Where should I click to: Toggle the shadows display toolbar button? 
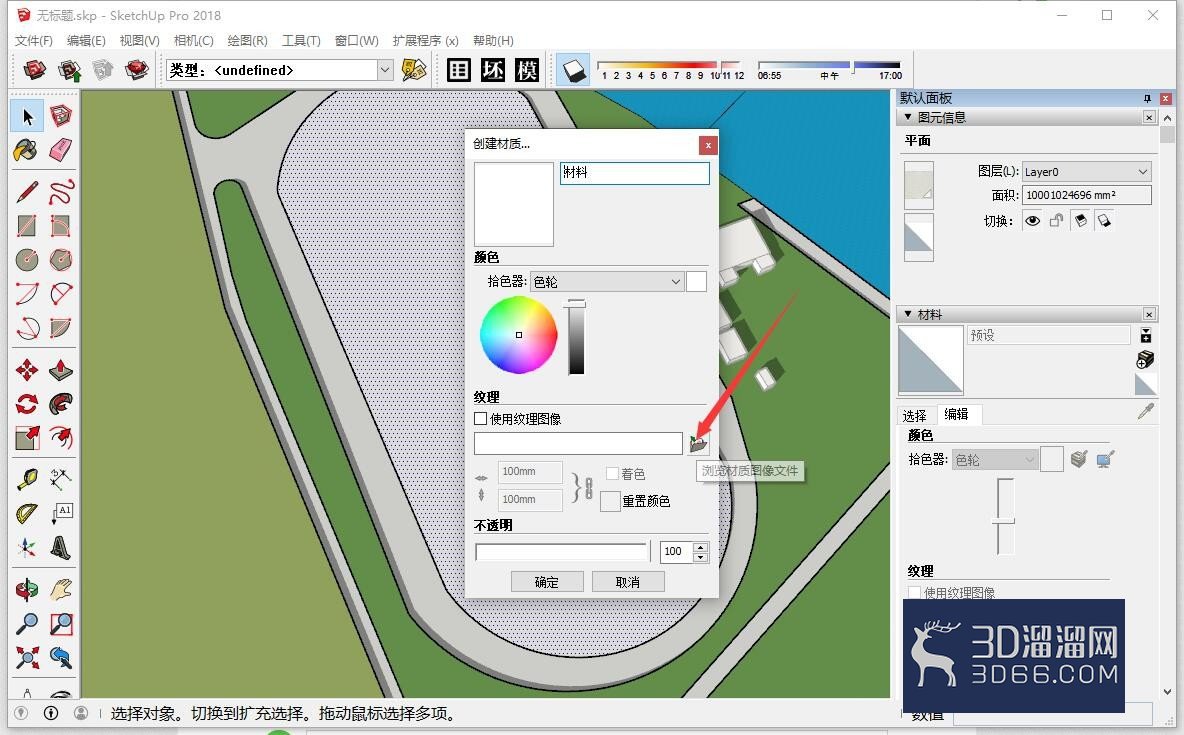573,70
